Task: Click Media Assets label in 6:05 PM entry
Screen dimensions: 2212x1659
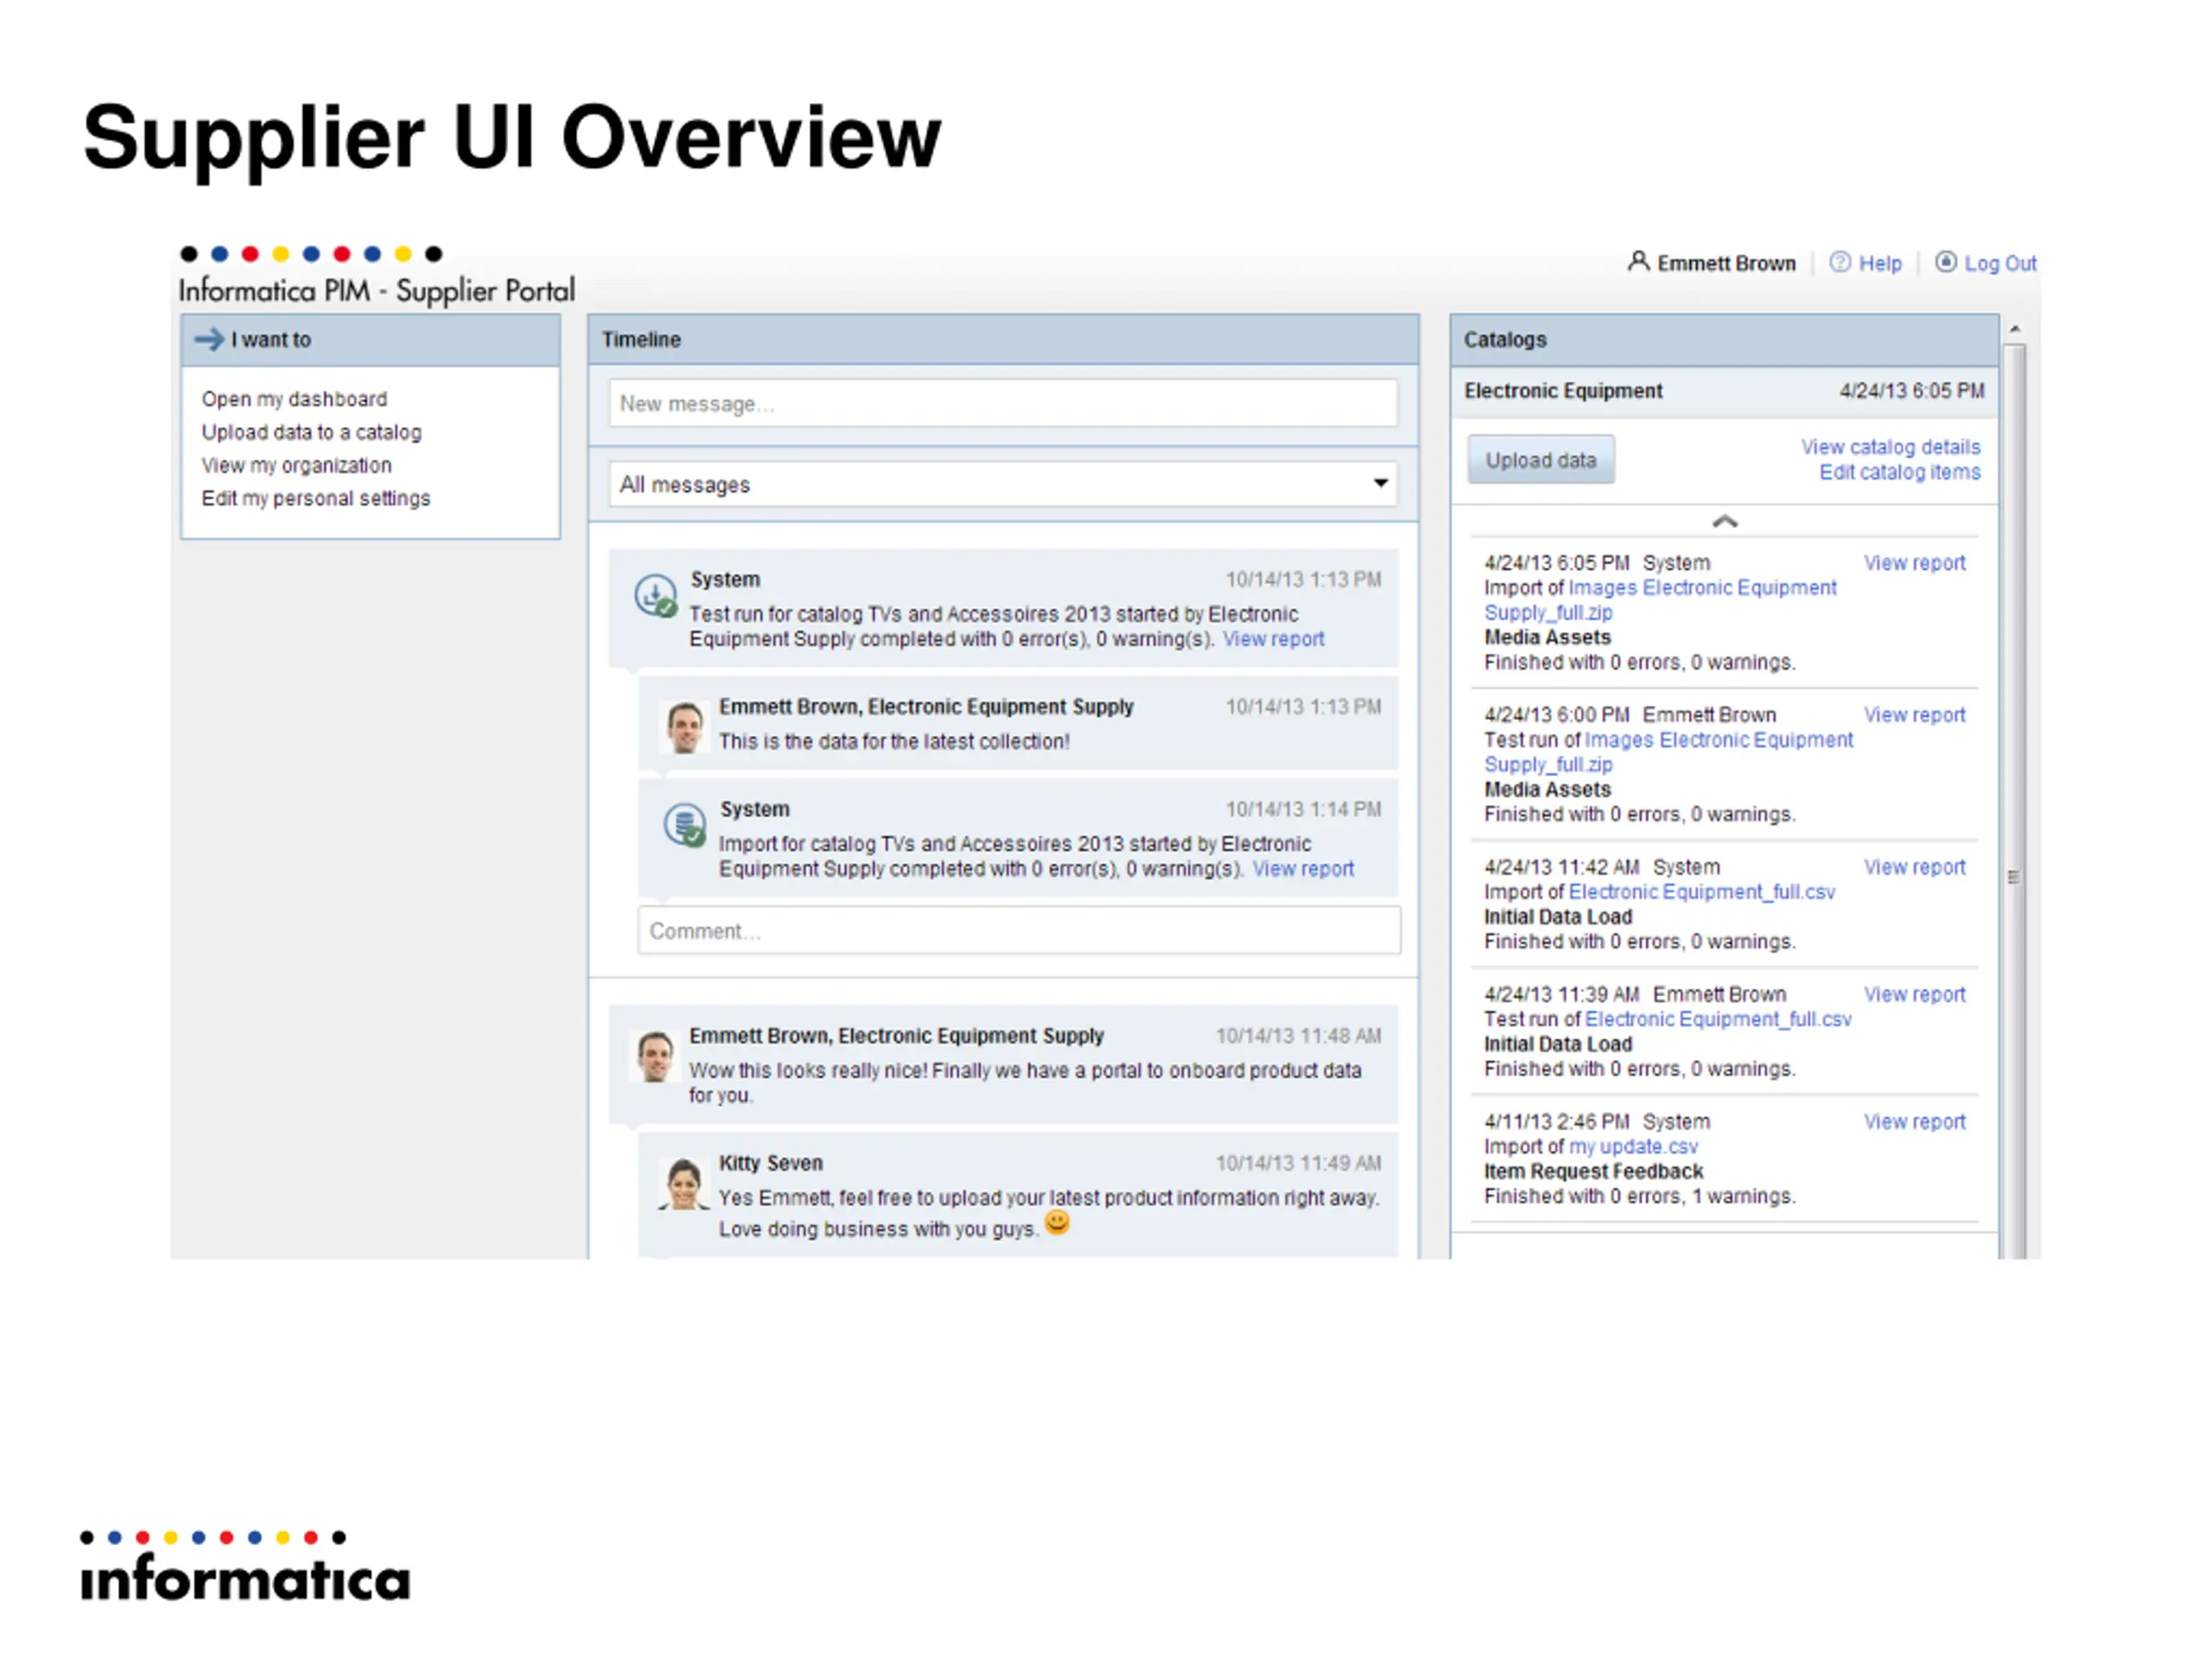Action: (x=1547, y=637)
